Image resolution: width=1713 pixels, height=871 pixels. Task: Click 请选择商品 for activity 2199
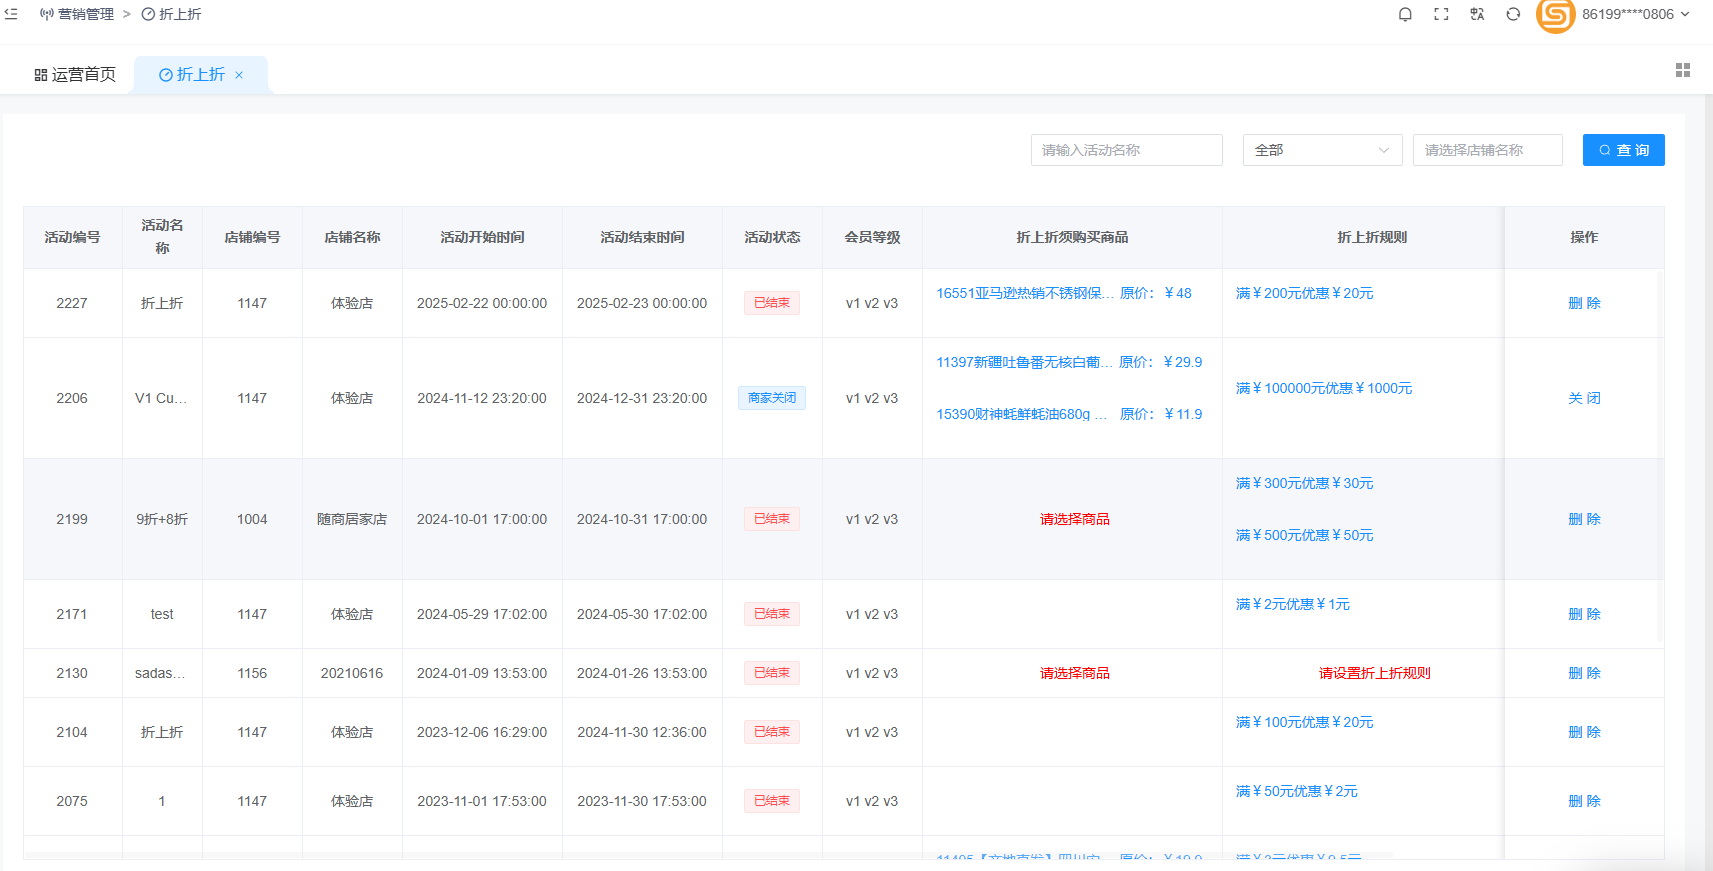[1074, 519]
